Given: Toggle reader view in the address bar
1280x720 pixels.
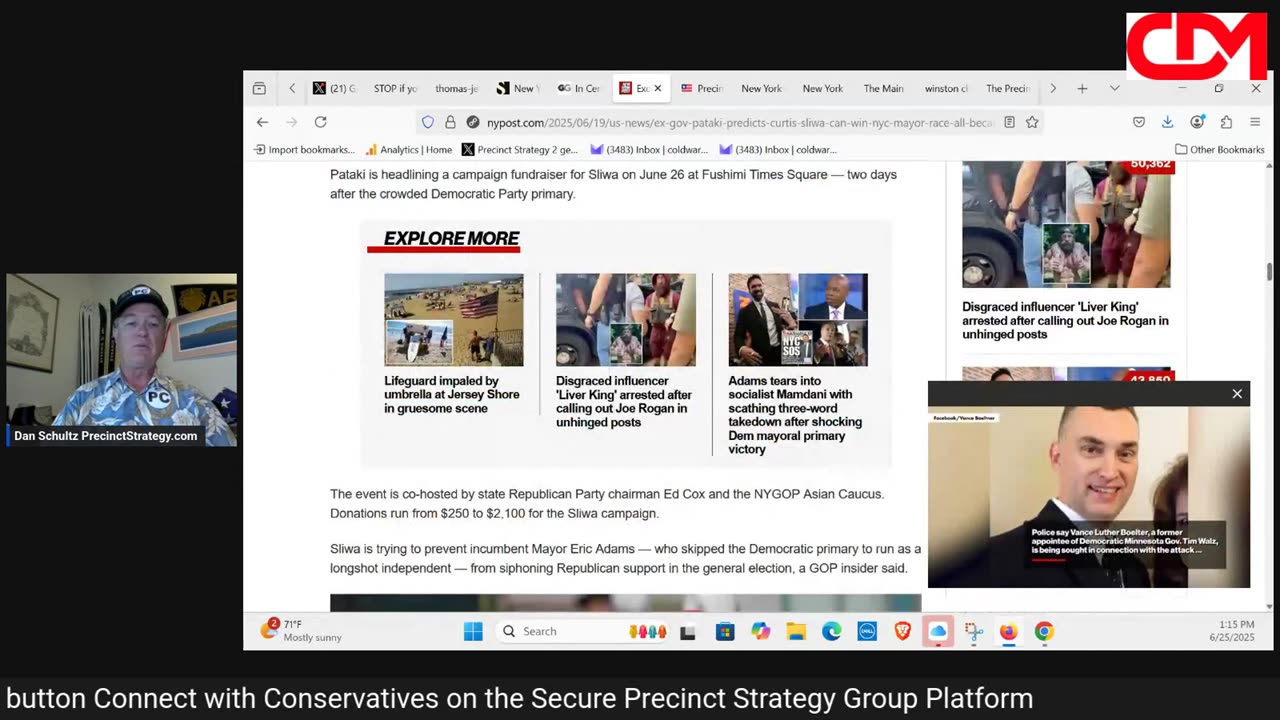Looking at the screenshot, I should [1009, 122].
